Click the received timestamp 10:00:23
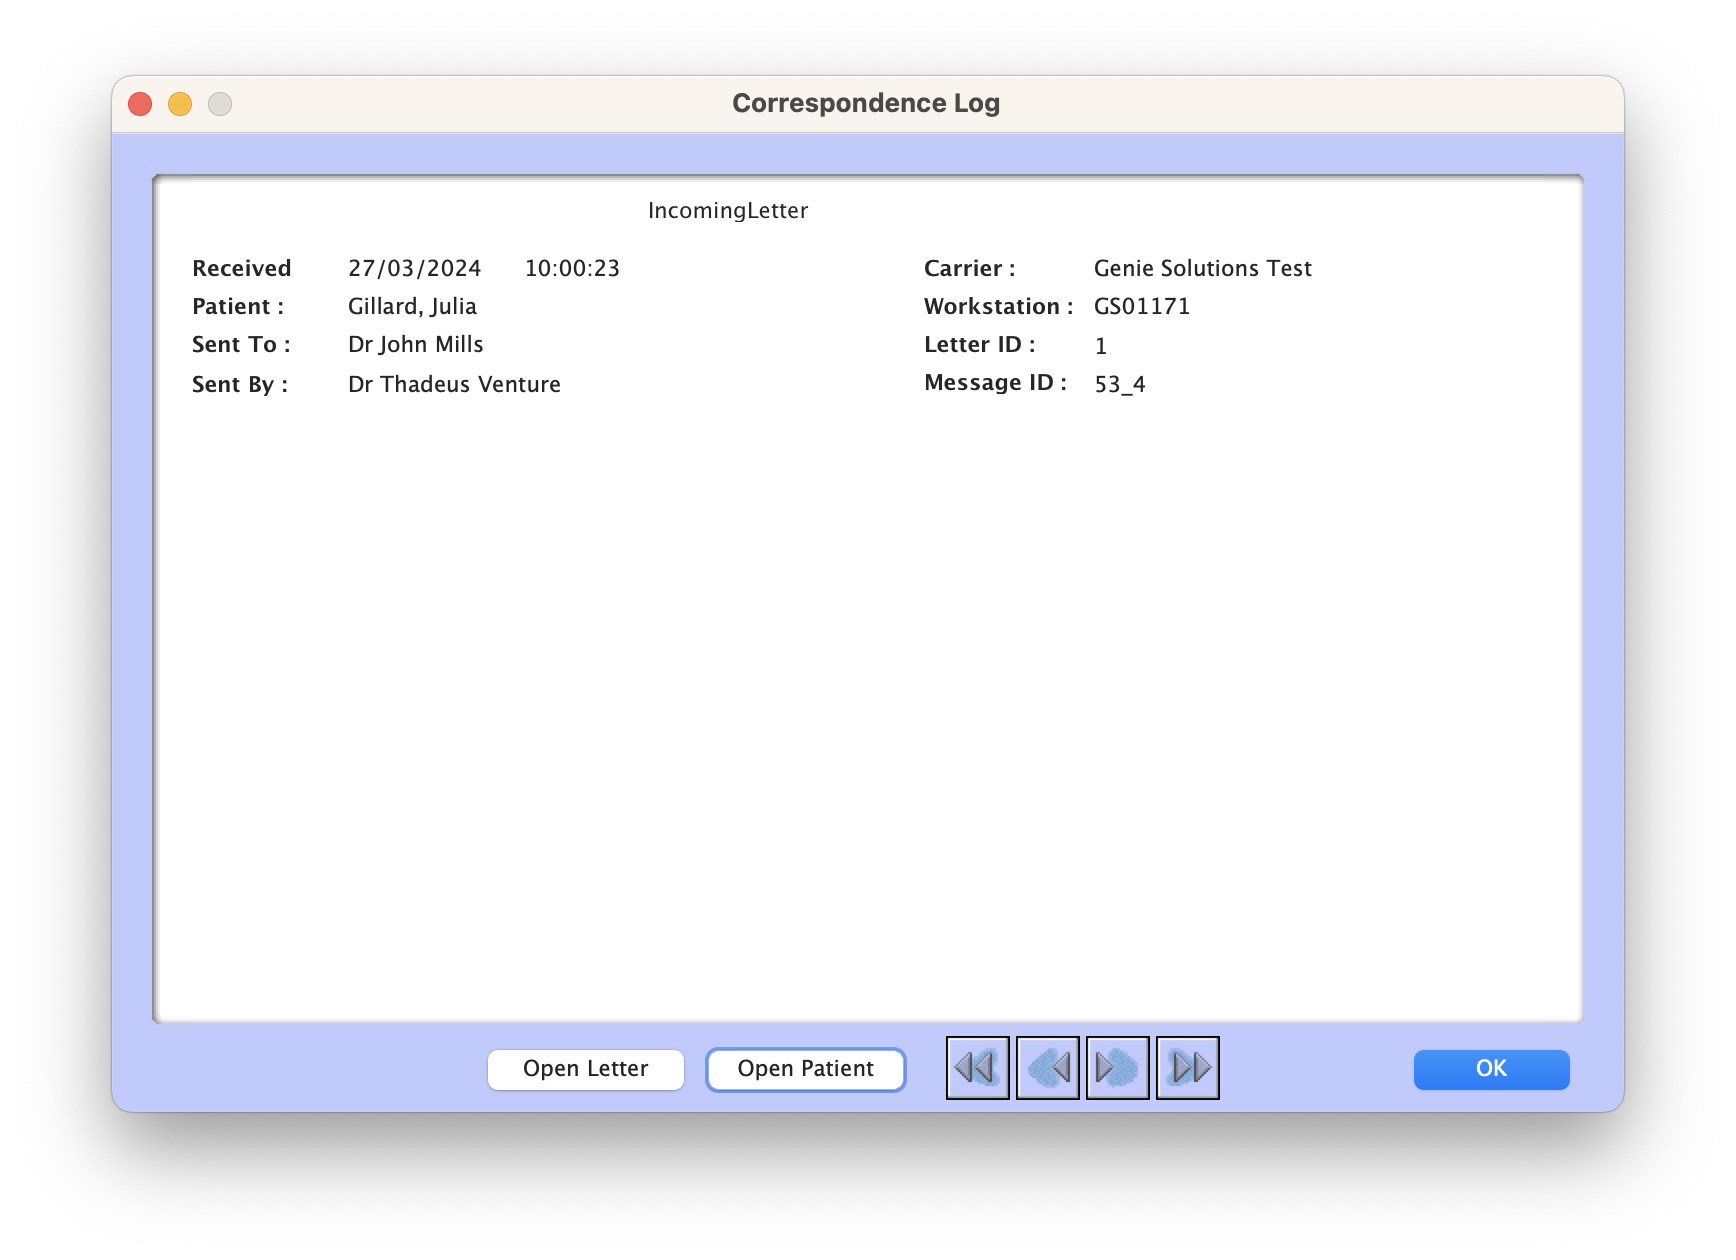Screen dimensions: 1736x1260 (571, 268)
